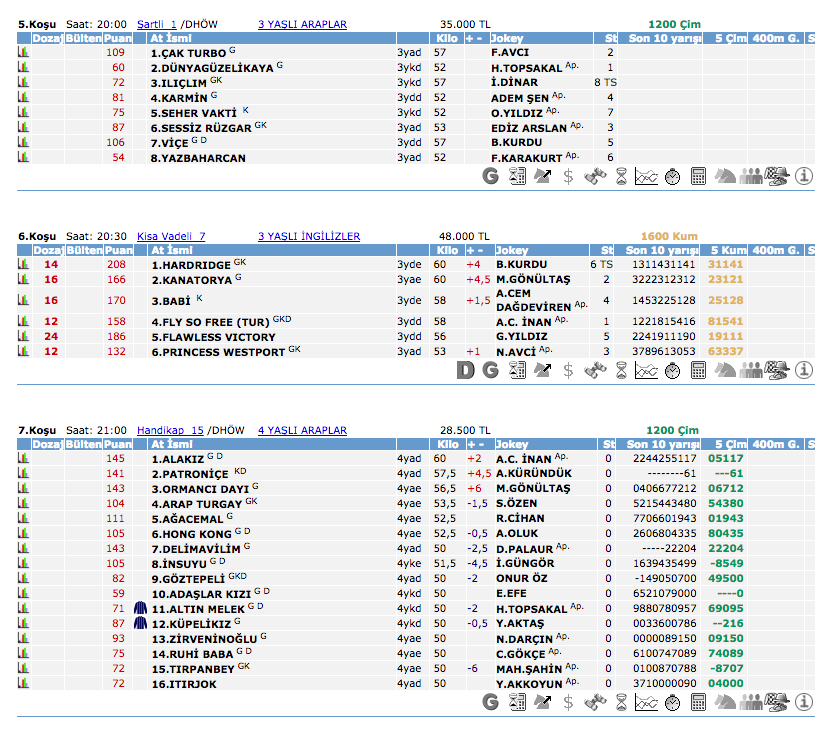Click the G icon in race 5 toolbar
Screen dimensions: 835x738
tap(490, 176)
